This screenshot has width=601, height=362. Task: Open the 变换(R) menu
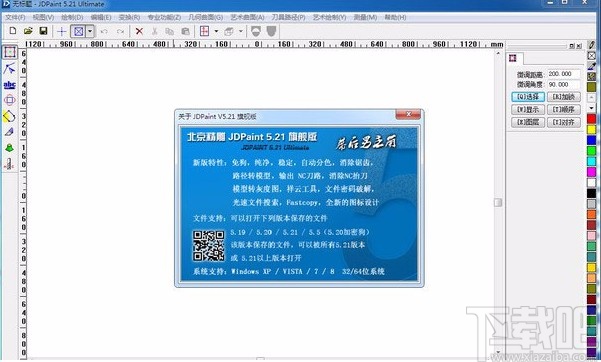[x=129, y=17]
